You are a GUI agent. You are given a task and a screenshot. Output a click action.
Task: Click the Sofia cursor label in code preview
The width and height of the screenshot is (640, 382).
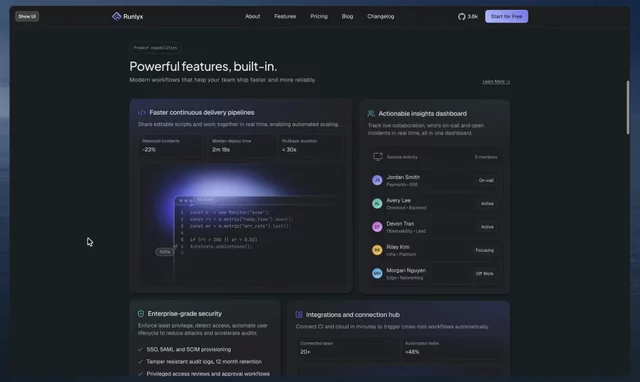(165, 252)
